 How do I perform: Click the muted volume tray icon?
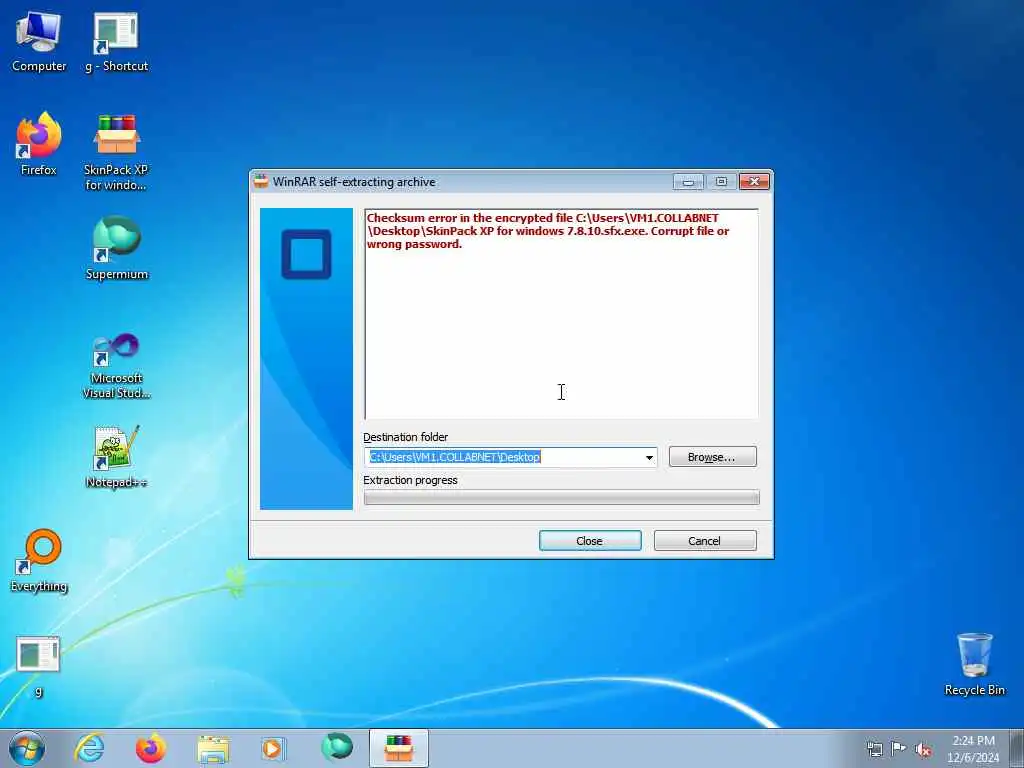(x=923, y=749)
